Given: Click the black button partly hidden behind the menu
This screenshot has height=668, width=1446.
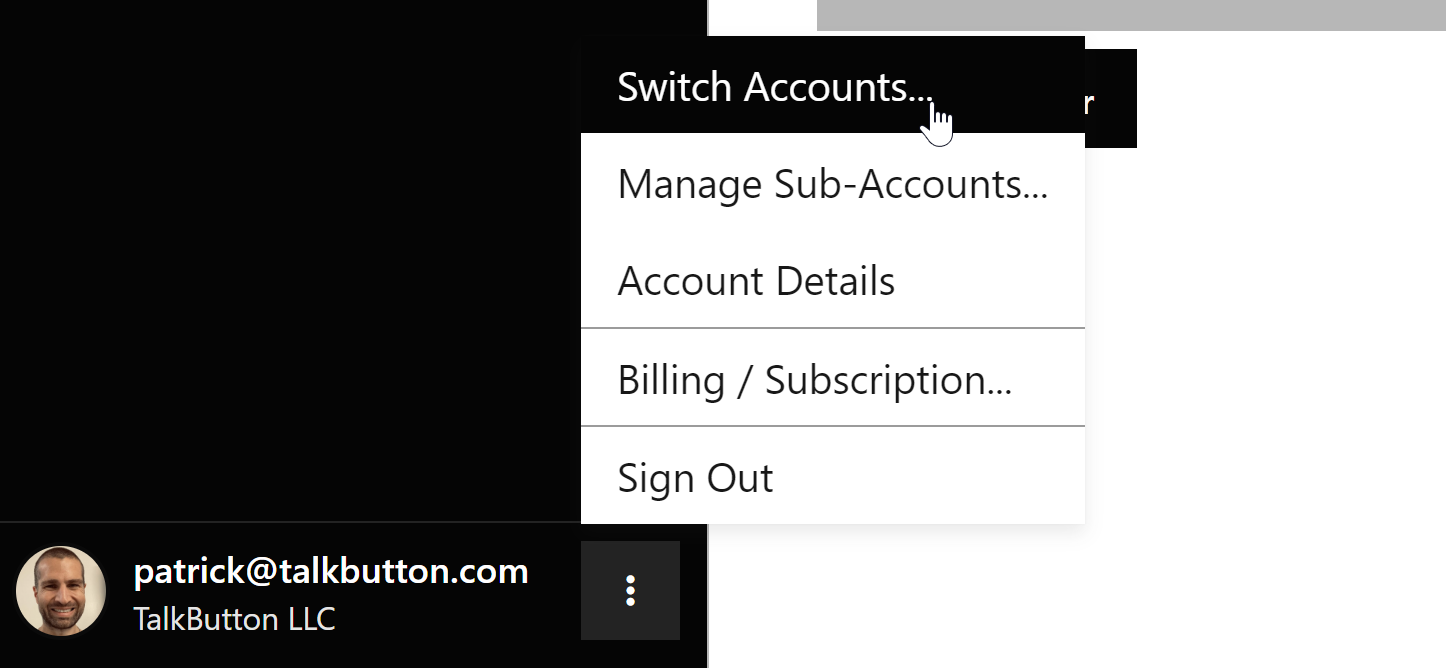Looking at the screenshot, I should [1110, 100].
